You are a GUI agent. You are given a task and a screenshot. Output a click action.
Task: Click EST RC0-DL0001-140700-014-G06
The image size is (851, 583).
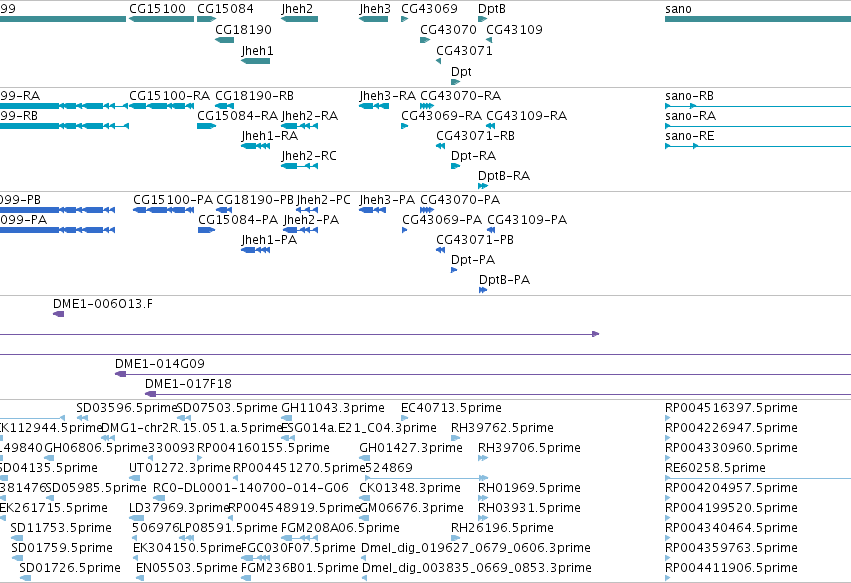click(x=251, y=489)
